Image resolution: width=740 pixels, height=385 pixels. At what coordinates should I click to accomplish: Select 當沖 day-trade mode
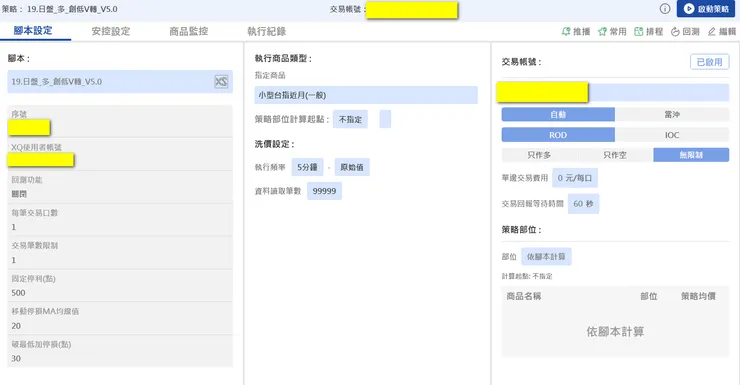click(x=672, y=115)
